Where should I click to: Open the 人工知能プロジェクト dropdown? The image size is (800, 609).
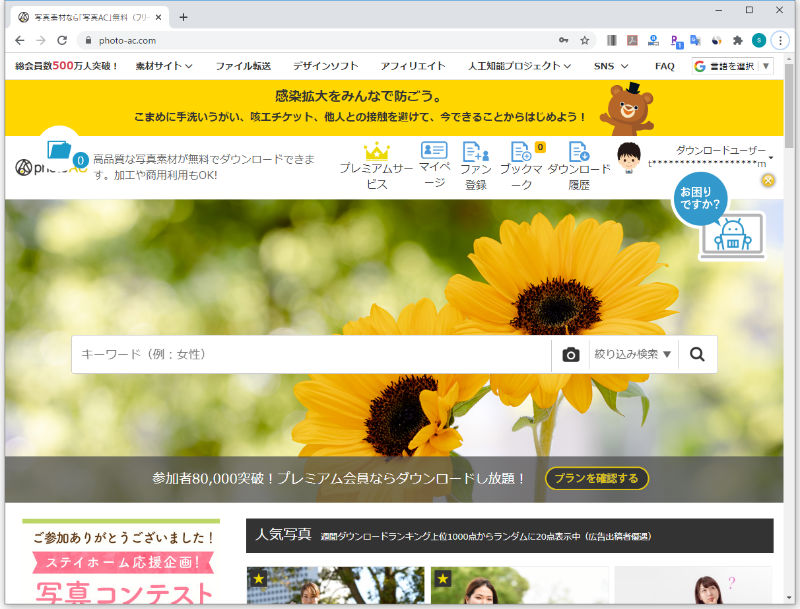[x=519, y=66]
